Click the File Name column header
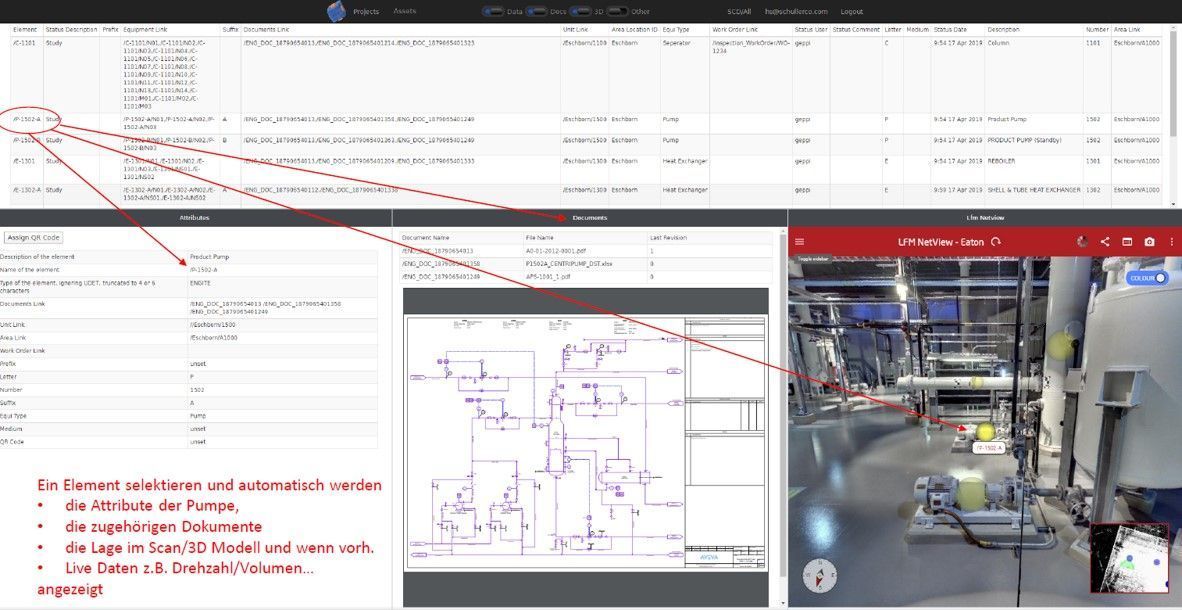Viewport: 1182px width, 610px height. (540, 238)
